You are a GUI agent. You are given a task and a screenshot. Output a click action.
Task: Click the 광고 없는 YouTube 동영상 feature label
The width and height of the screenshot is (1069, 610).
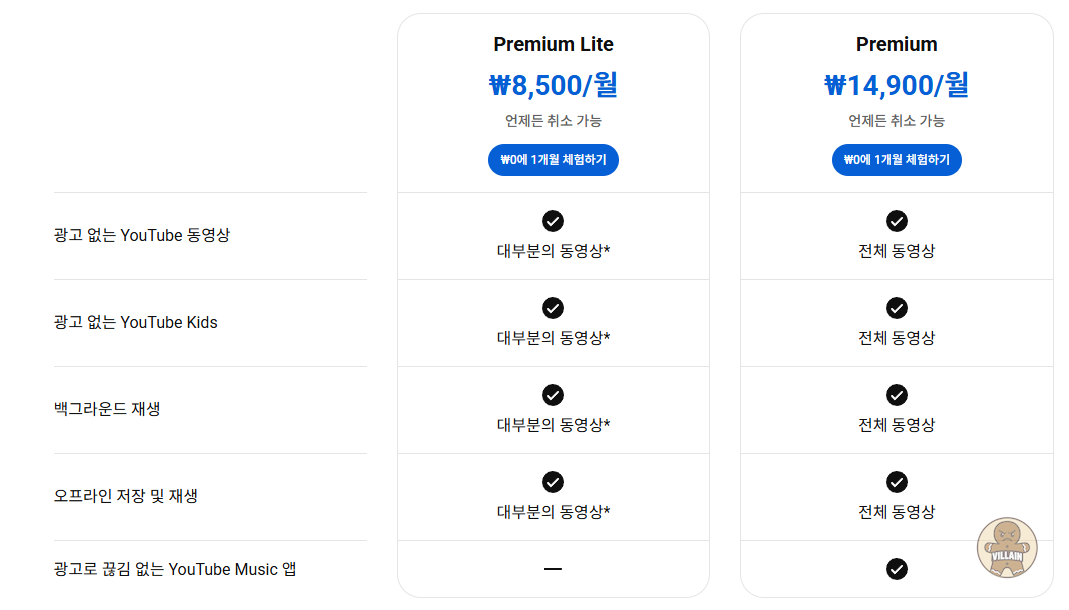pyautogui.click(x=141, y=235)
